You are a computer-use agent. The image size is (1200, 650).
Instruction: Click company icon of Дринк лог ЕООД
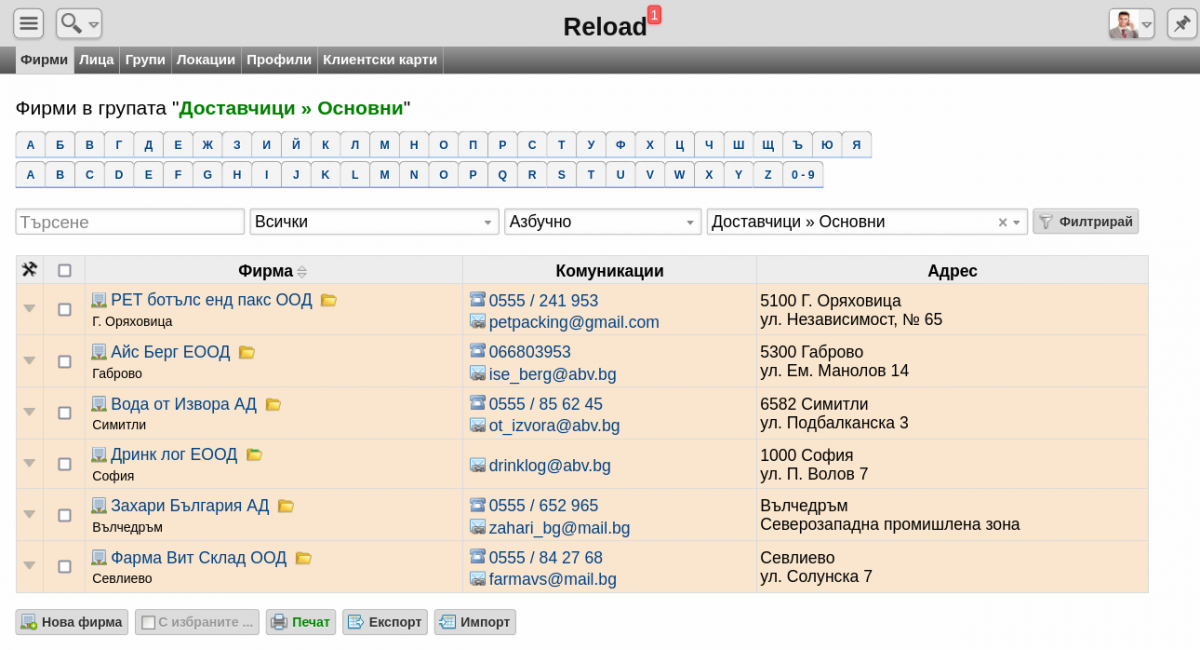(x=99, y=454)
